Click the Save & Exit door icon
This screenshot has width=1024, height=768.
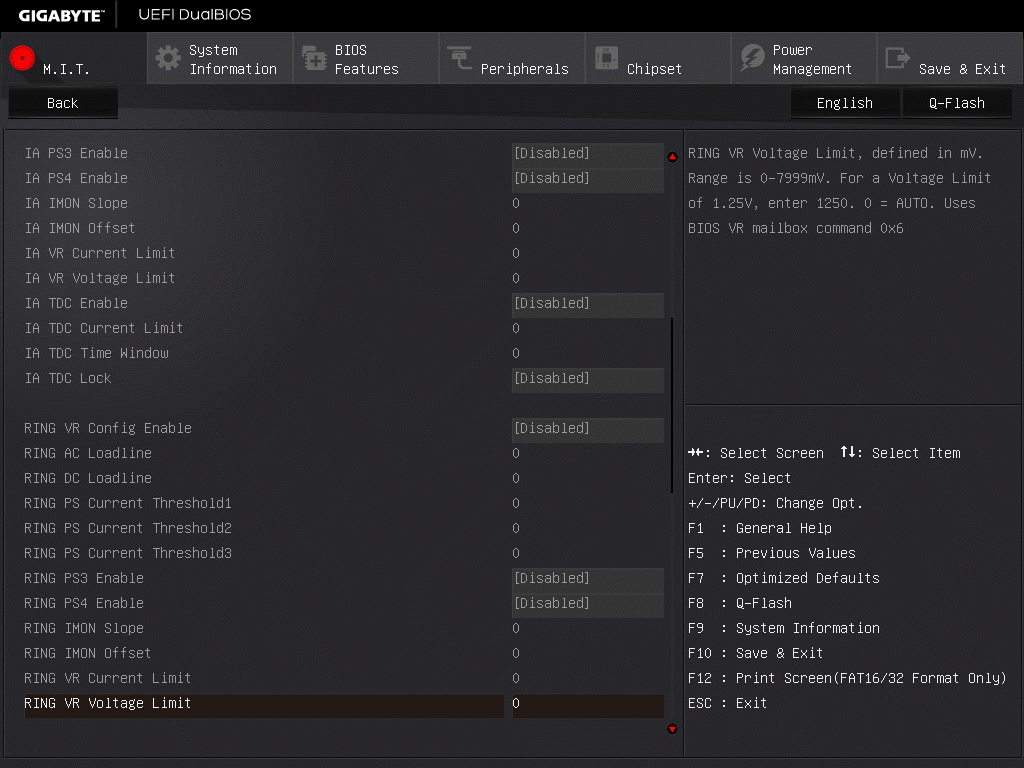[x=897, y=58]
